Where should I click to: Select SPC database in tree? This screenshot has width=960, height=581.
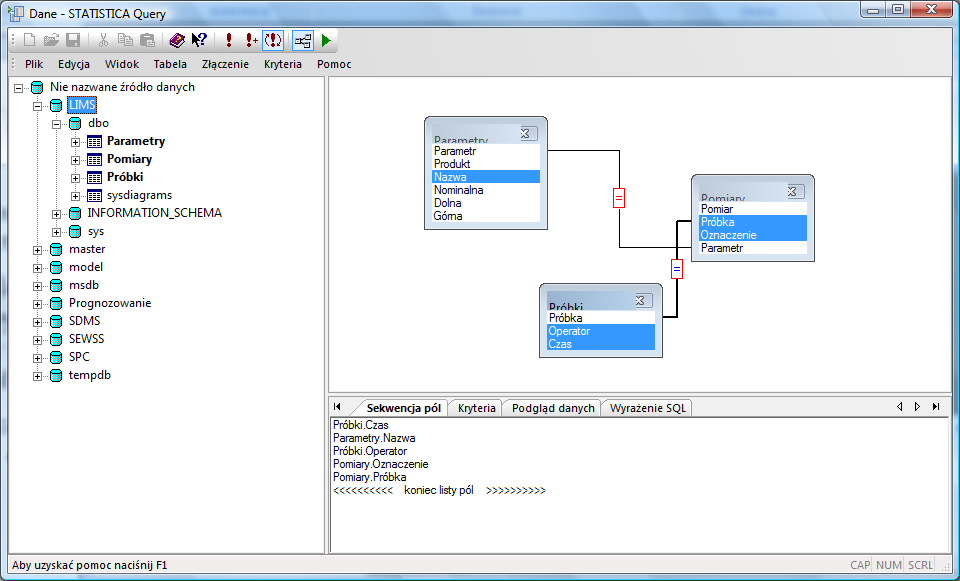[x=79, y=357]
